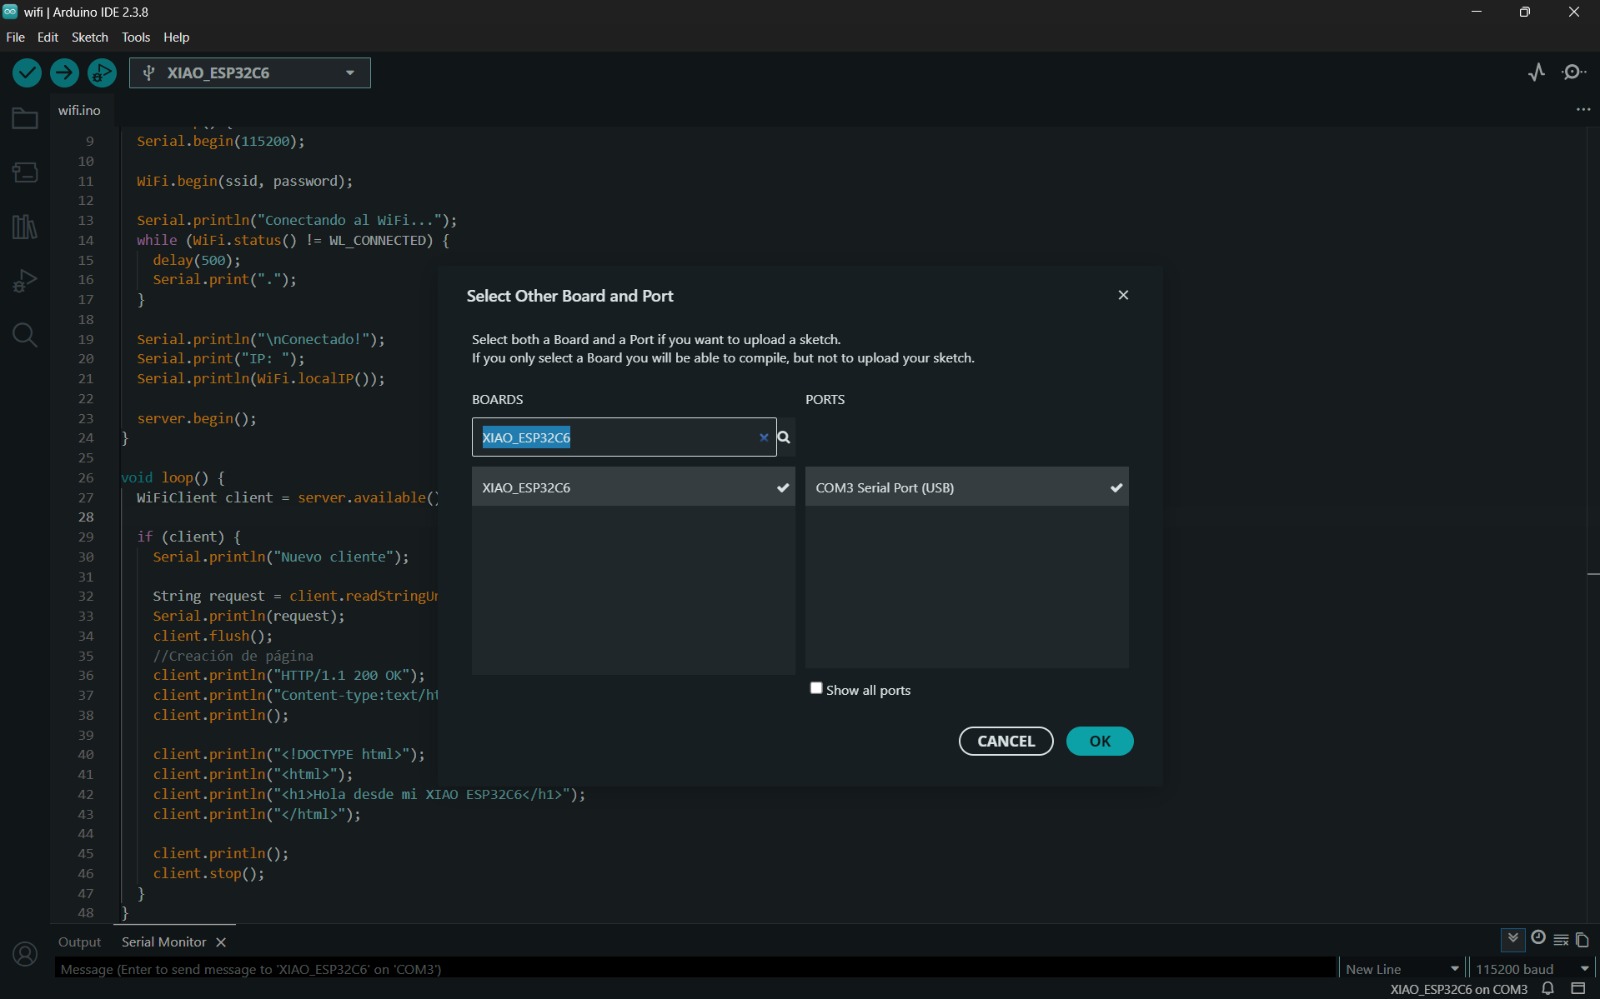Image resolution: width=1600 pixels, height=999 pixels.
Task: Open the Library Manager sidebar icon
Action: coord(25,227)
